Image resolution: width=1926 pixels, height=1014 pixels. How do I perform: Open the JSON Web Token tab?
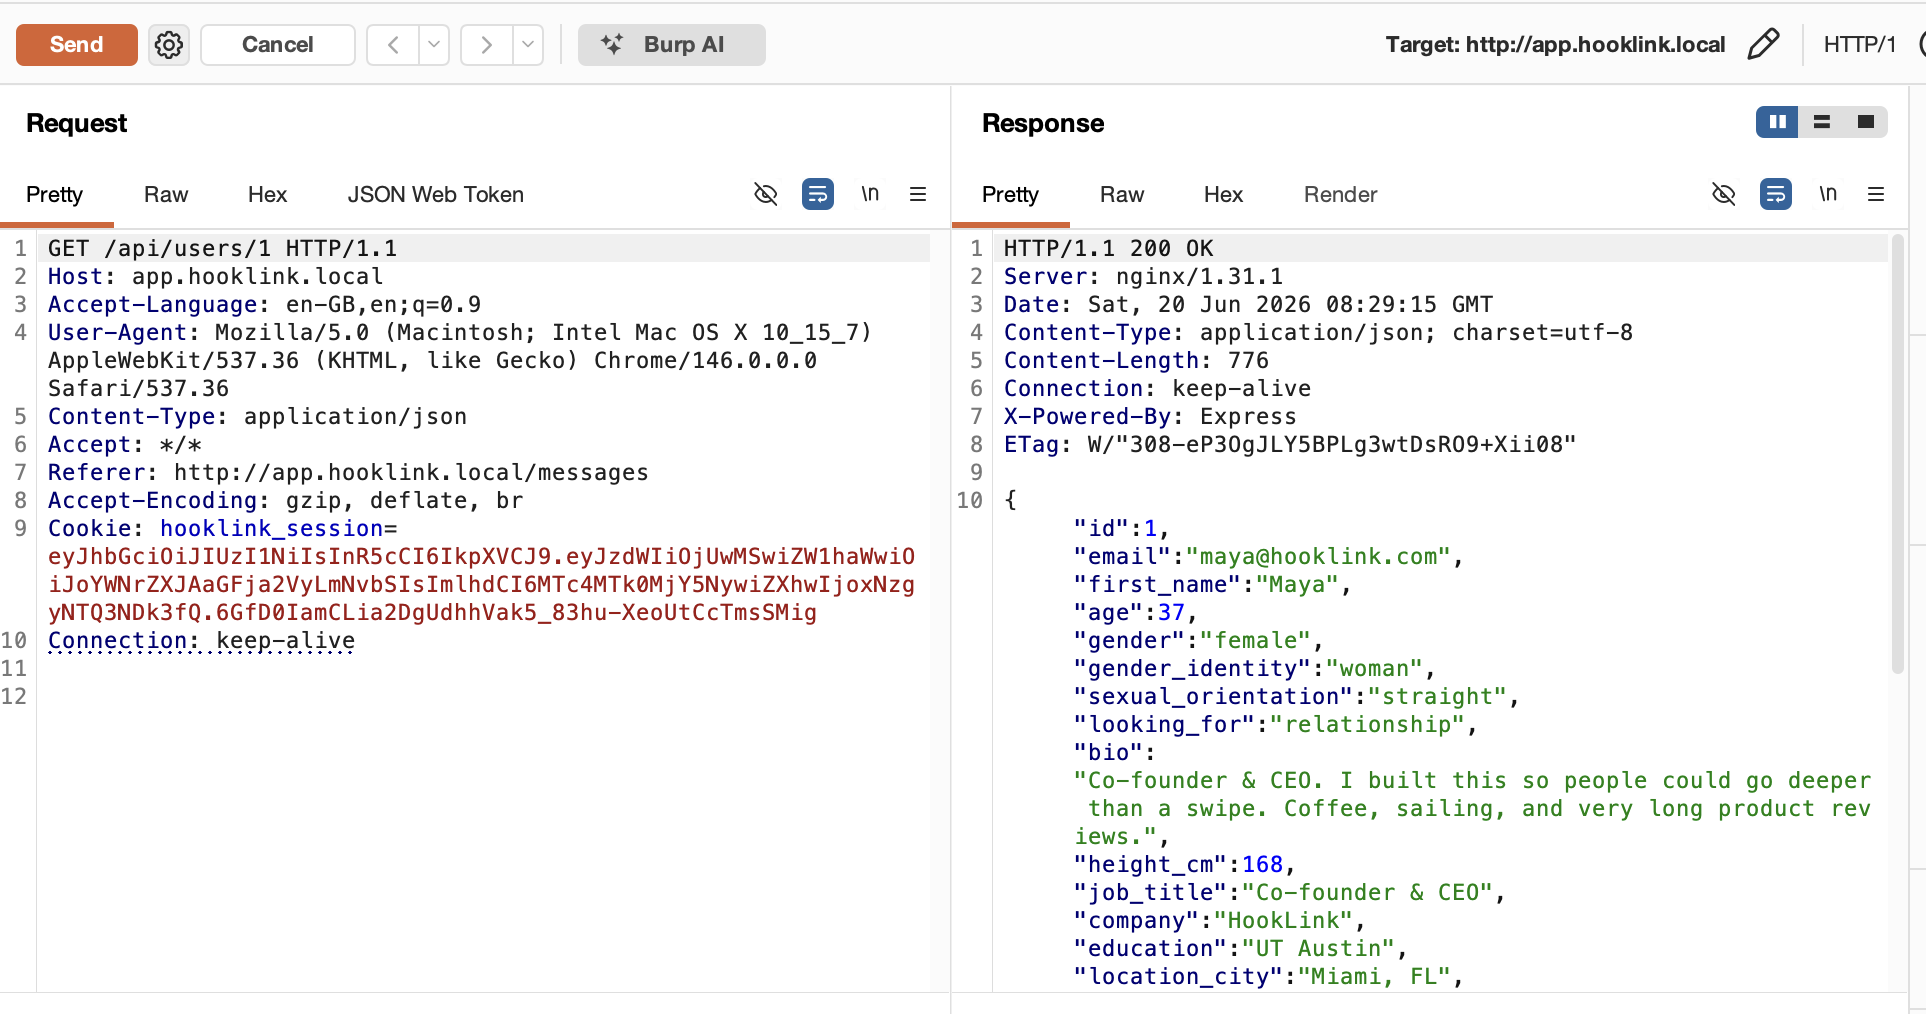click(x=436, y=195)
